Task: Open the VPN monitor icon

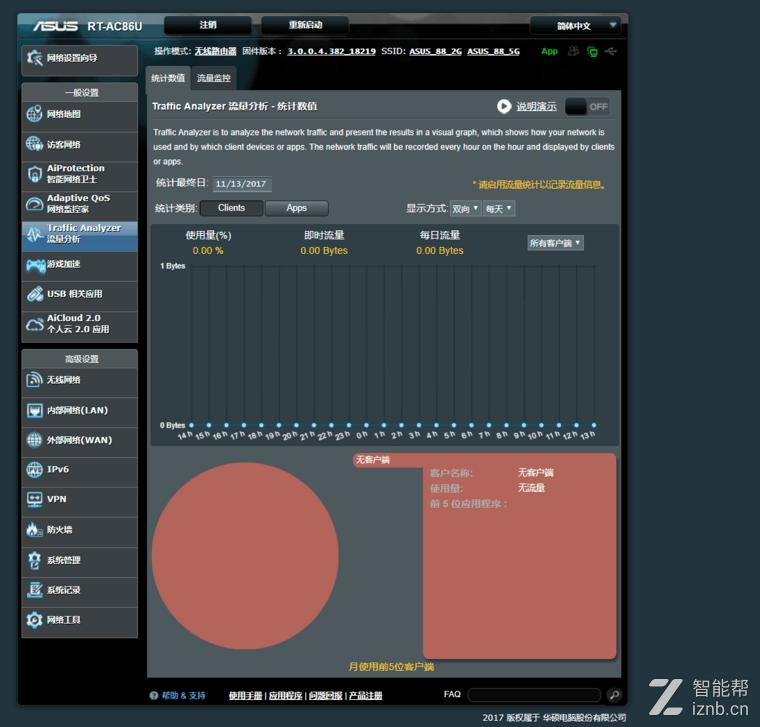Action: point(34,500)
